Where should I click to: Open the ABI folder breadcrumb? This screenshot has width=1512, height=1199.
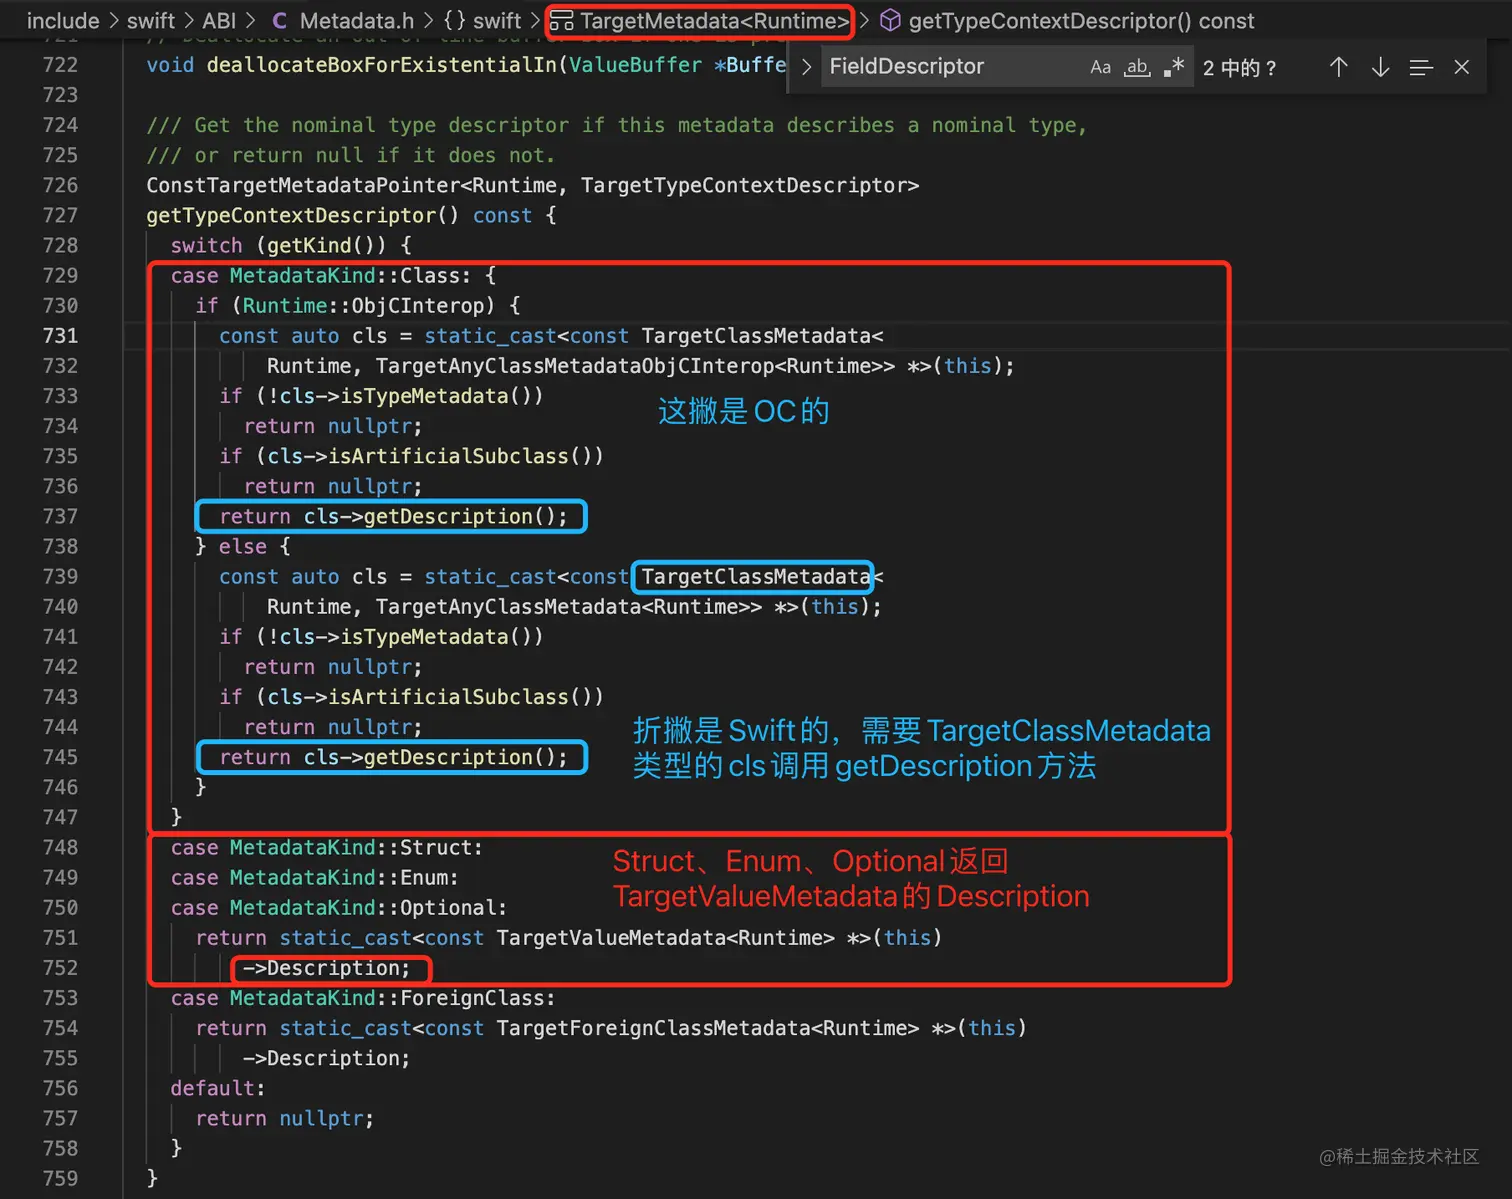coord(219,21)
